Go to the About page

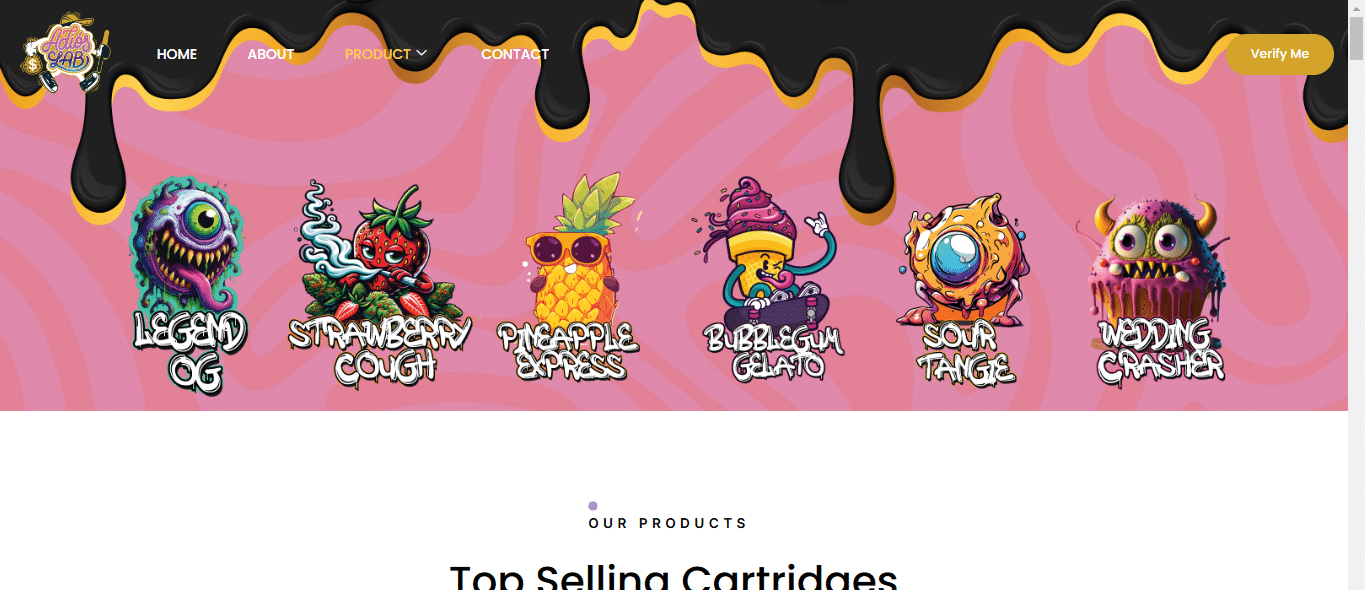click(271, 54)
